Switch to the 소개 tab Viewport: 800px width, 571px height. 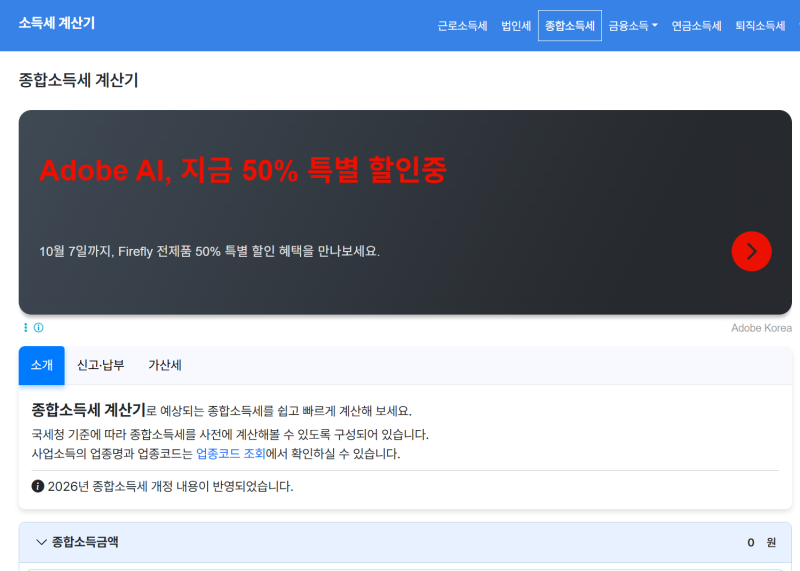pyautogui.click(x=42, y=365)
